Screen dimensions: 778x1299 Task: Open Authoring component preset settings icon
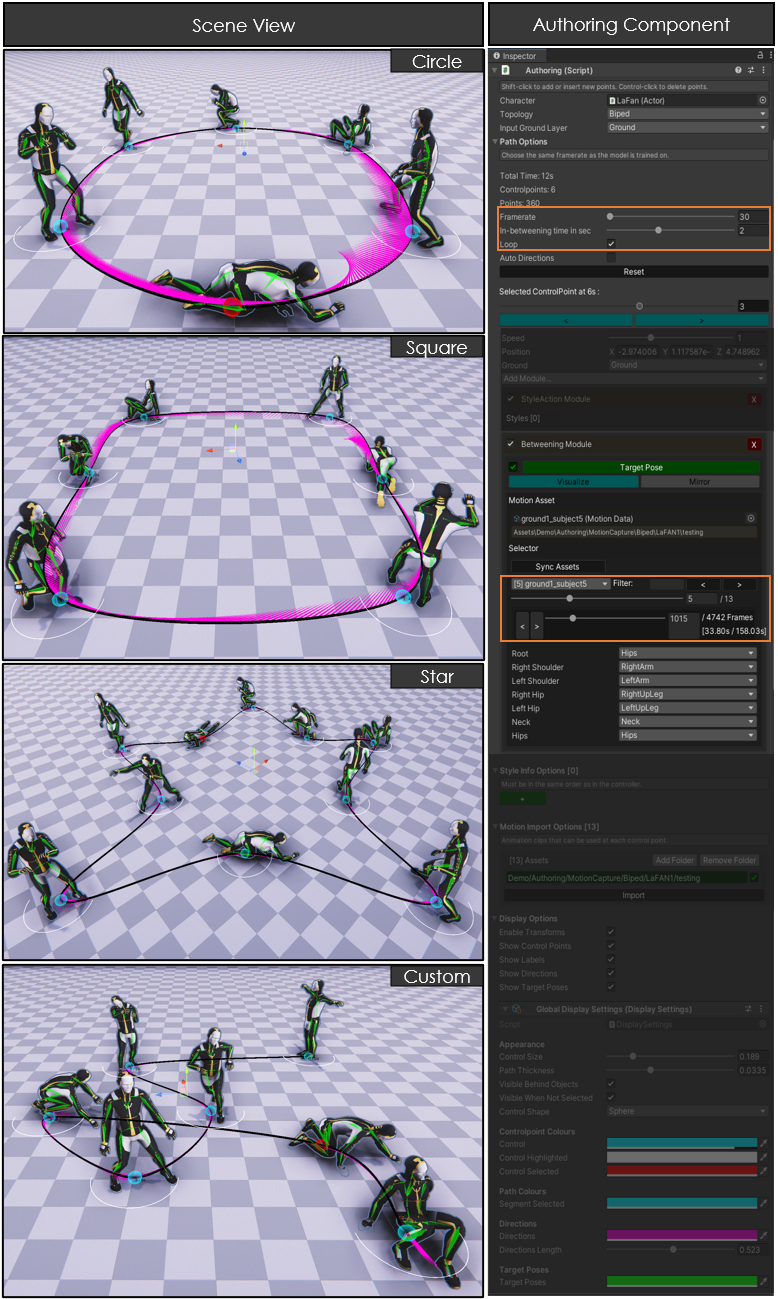click(x=750, y=71)
